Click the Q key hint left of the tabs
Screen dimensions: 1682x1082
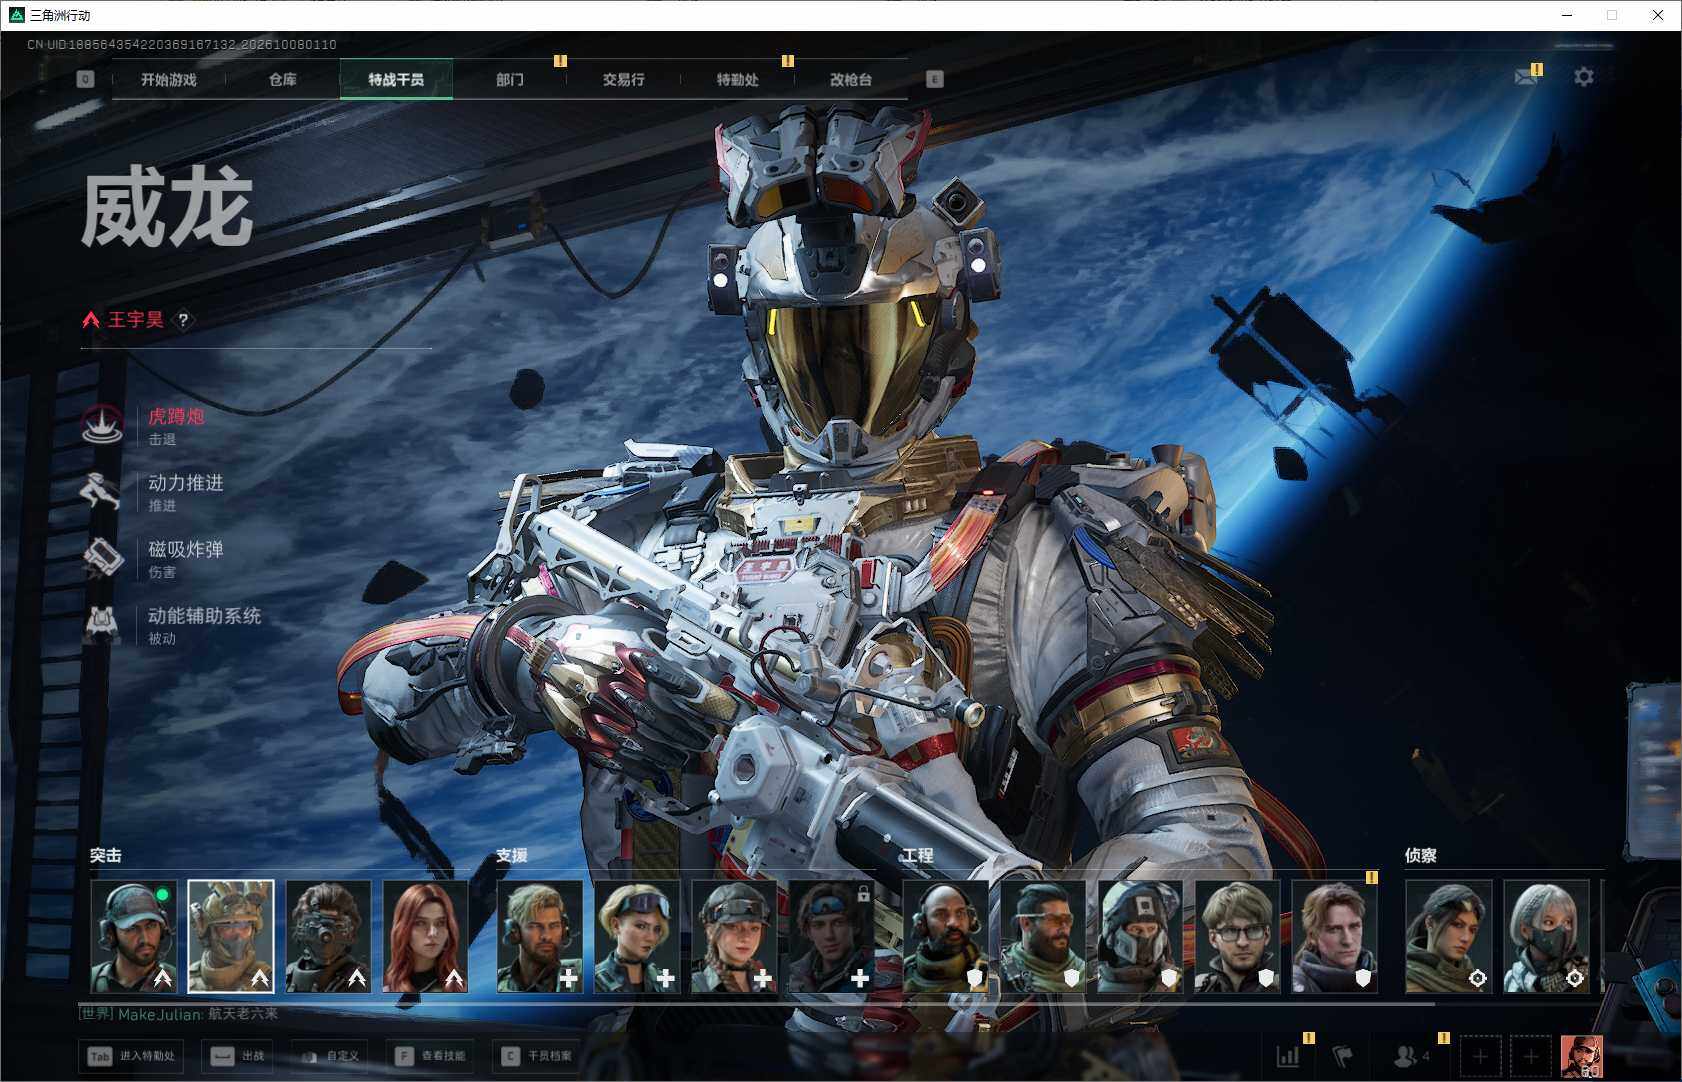click(x=86, y=79)
